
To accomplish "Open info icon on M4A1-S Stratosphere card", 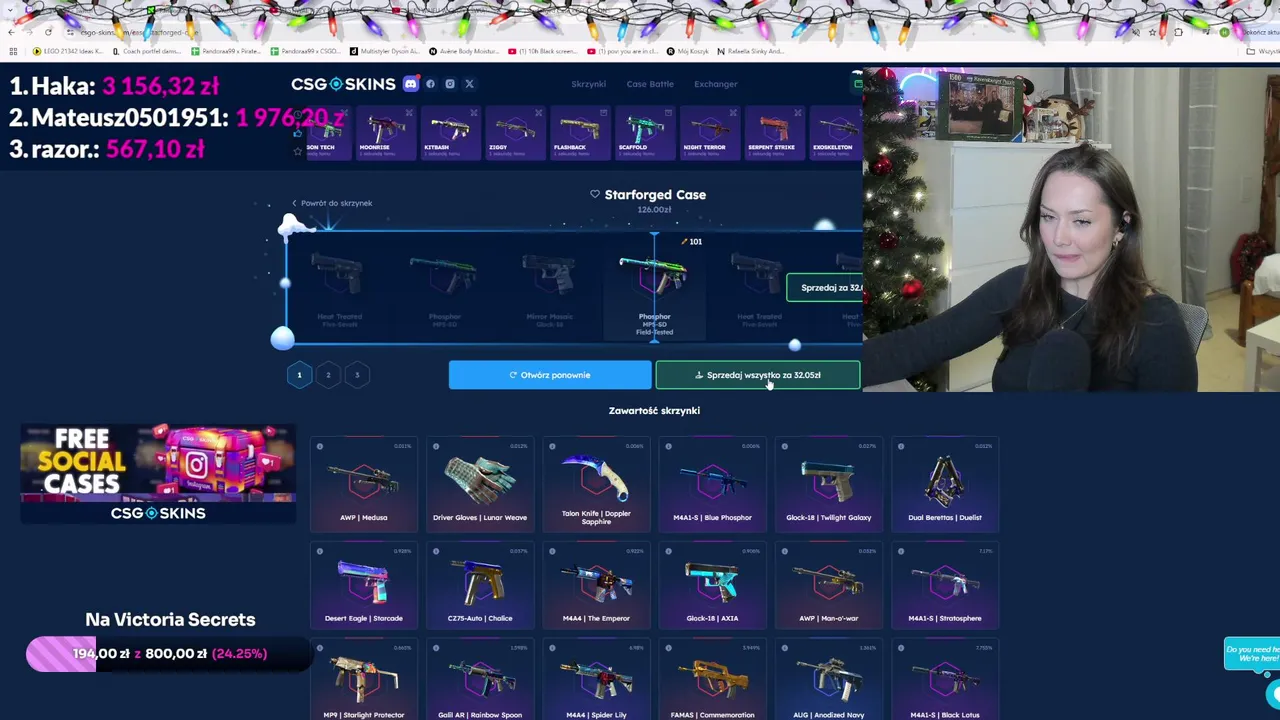I will (901, 551).
